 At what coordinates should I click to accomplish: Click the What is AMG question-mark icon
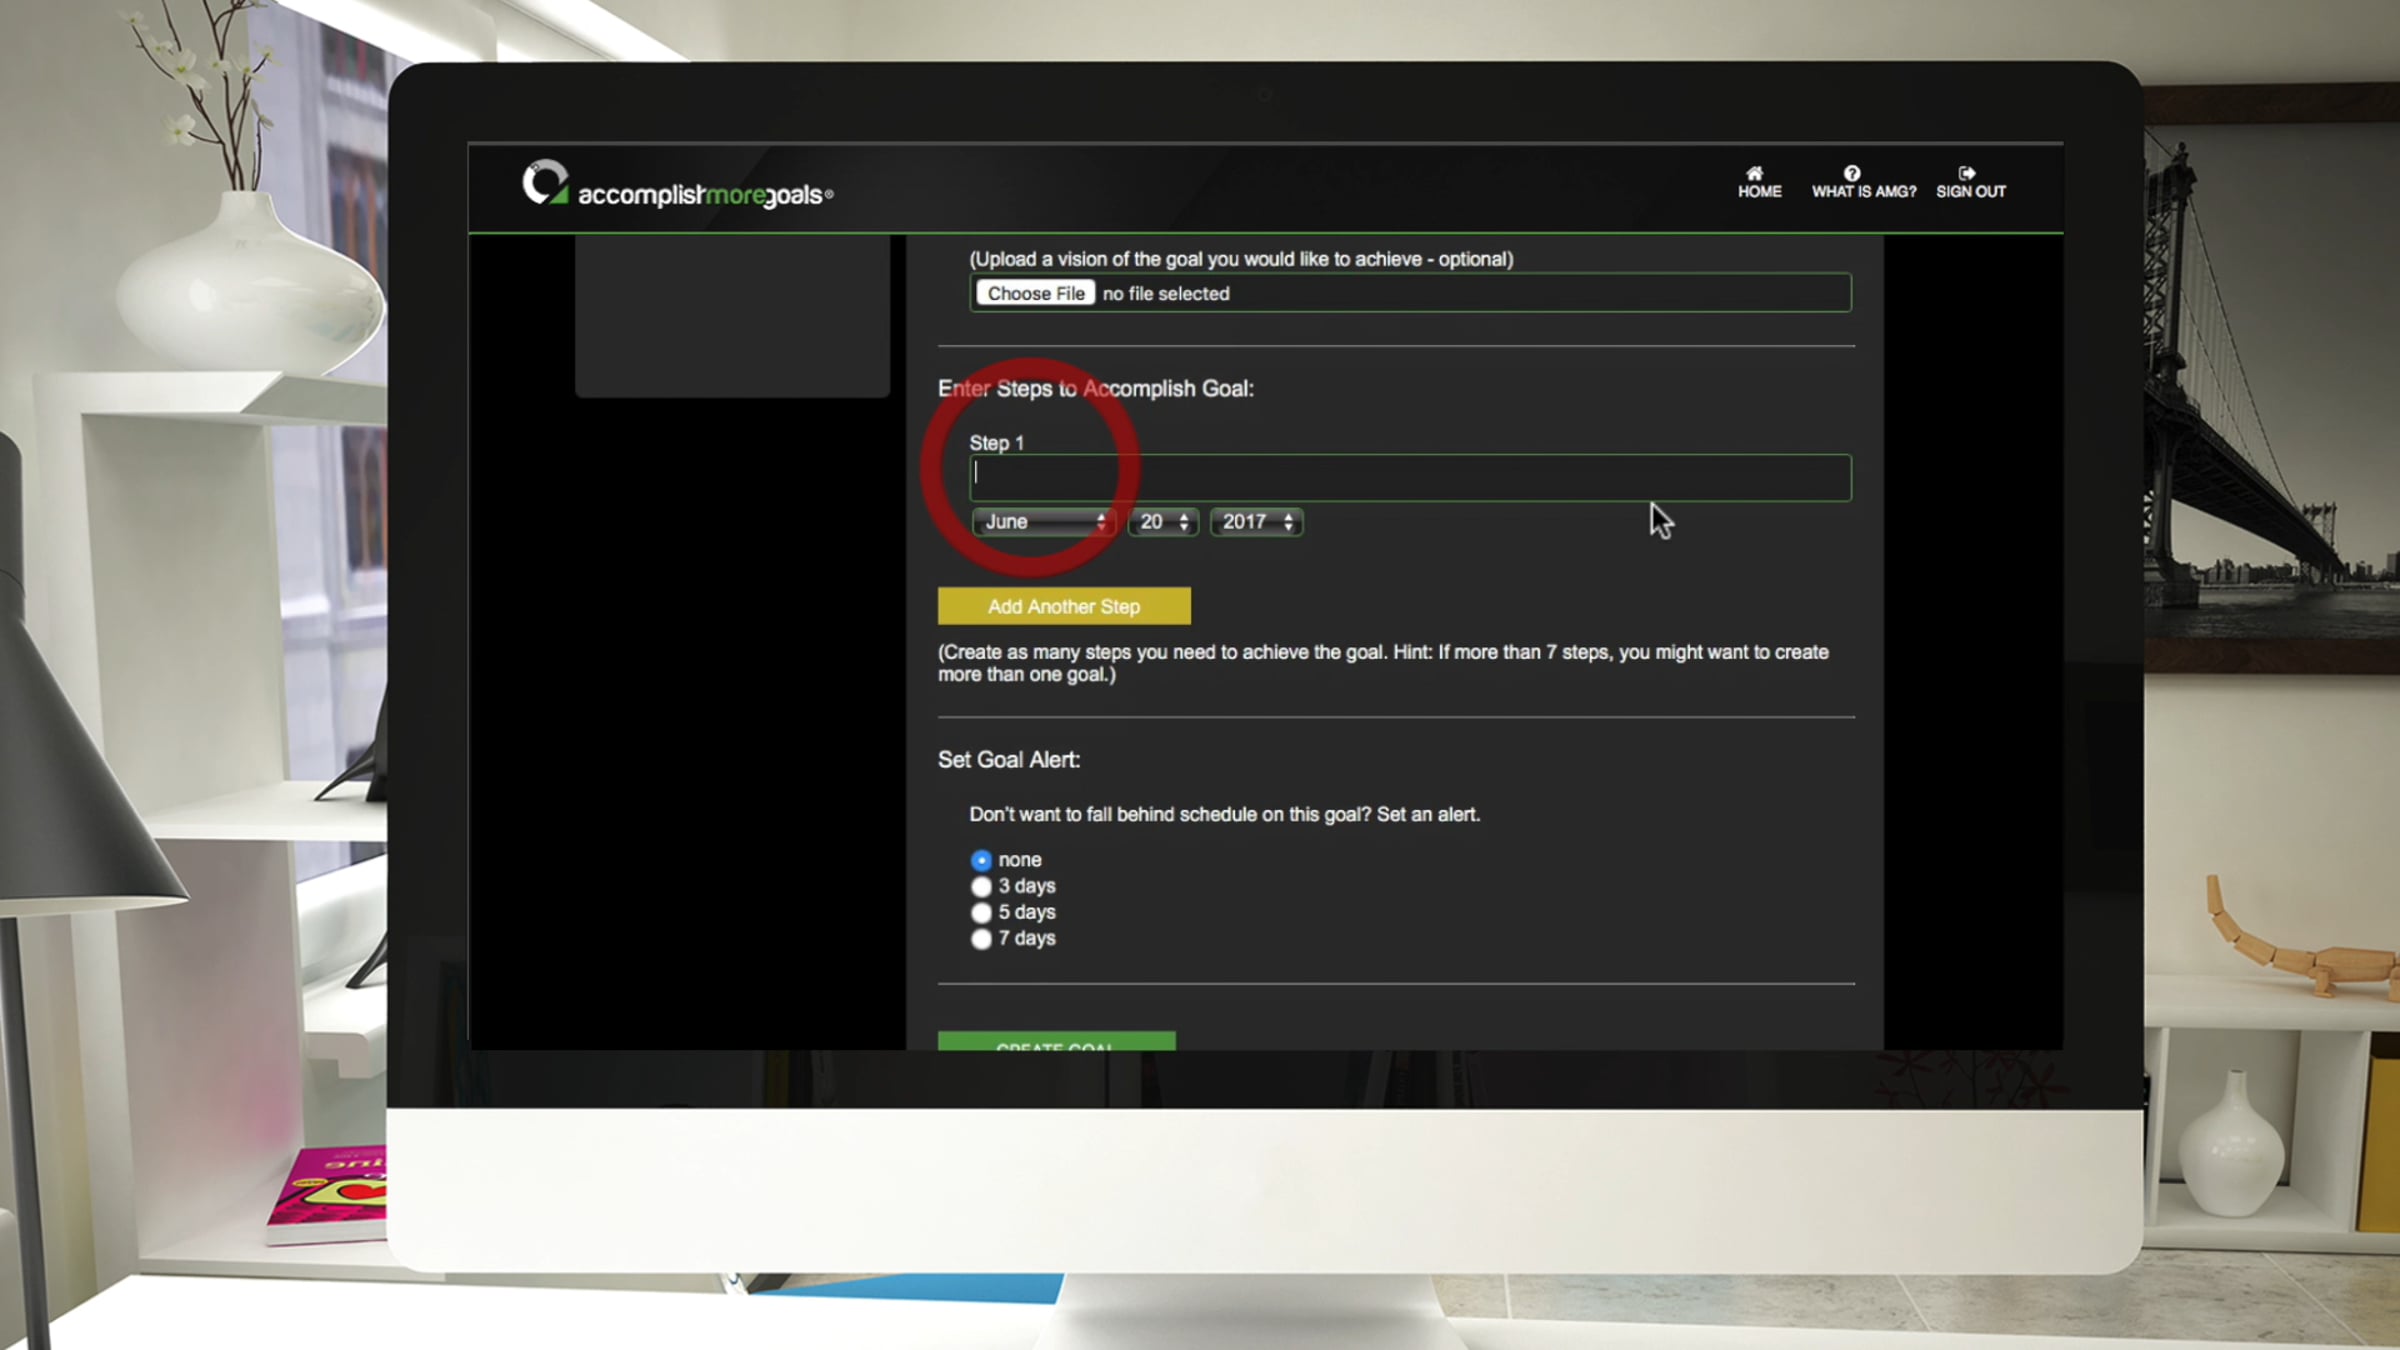(1852, 173)
